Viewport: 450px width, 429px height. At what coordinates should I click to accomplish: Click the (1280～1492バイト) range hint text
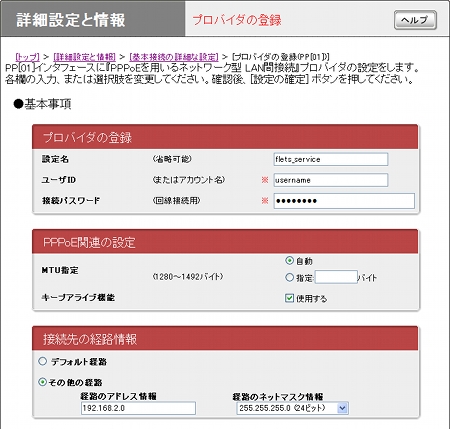pos(188,277)
